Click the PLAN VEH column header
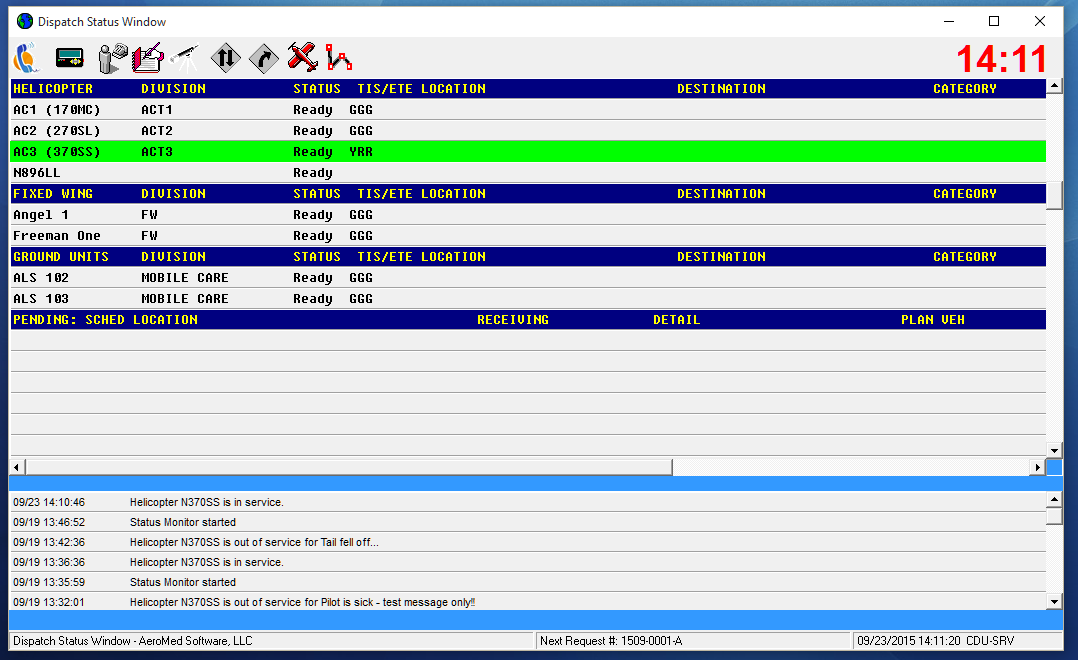The height and width of the screenshot is (660, 1078). (x=933, y=320)
